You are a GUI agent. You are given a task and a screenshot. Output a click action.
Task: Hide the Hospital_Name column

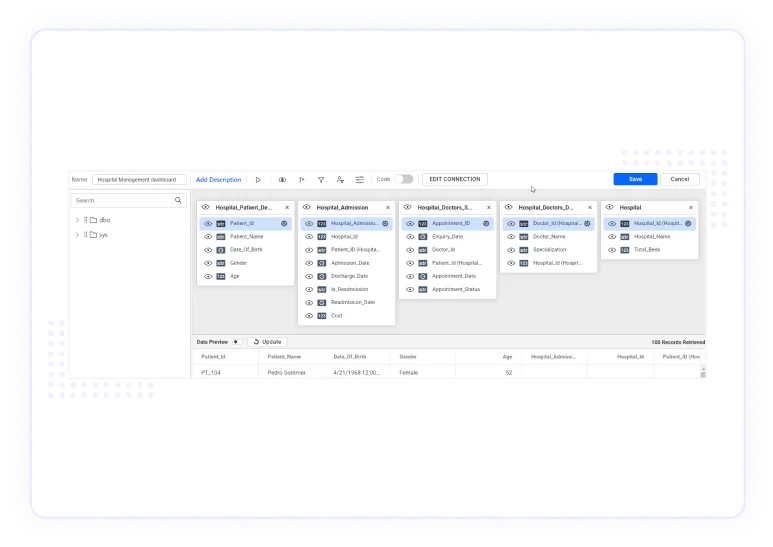click(x=612, y=237)
